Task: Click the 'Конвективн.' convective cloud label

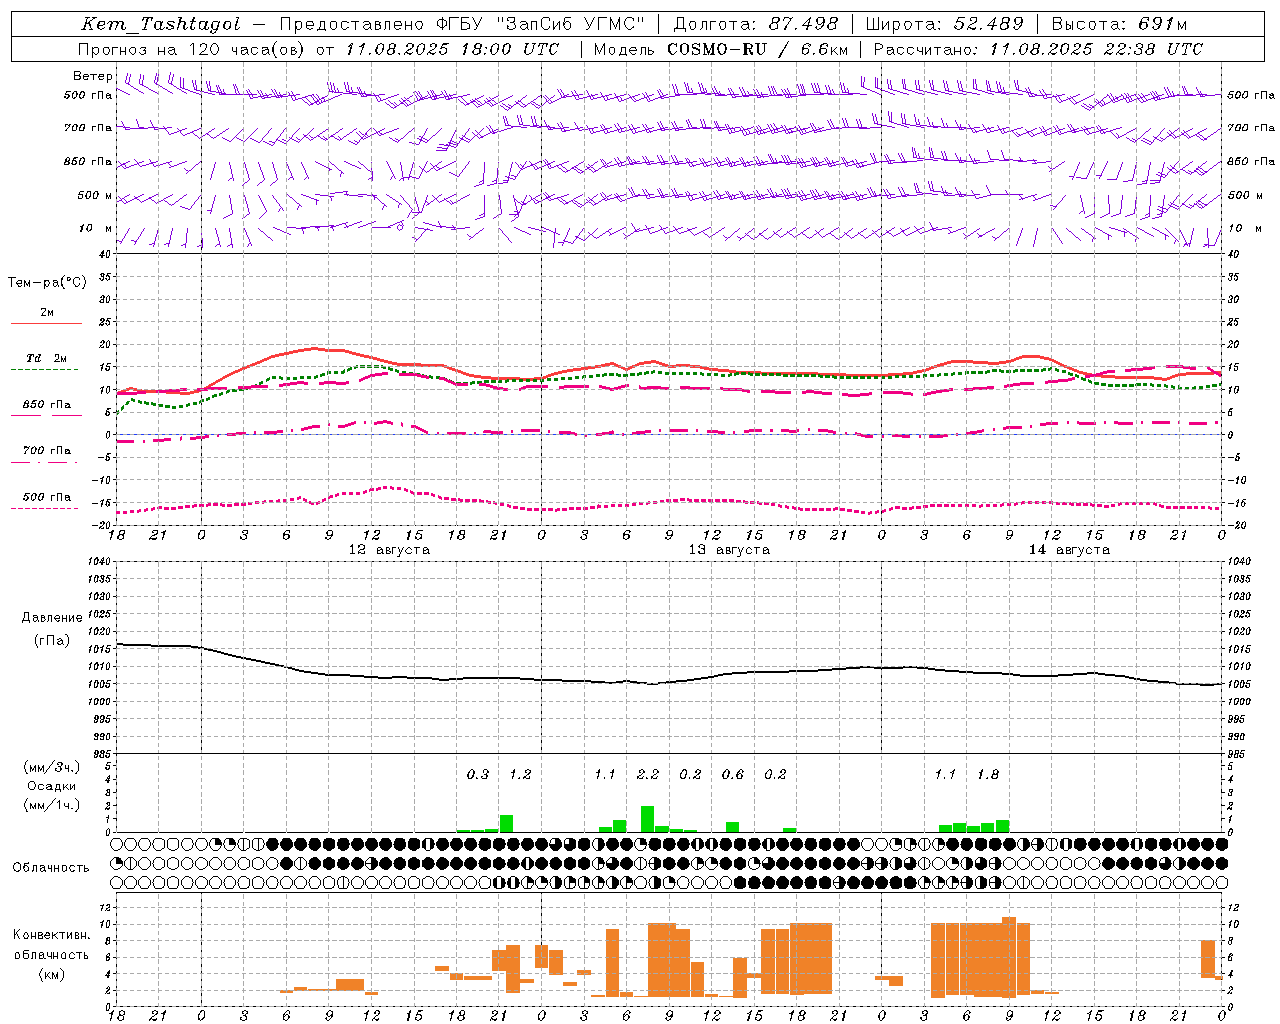Action: pyautogui.click(x=52, y=934)
